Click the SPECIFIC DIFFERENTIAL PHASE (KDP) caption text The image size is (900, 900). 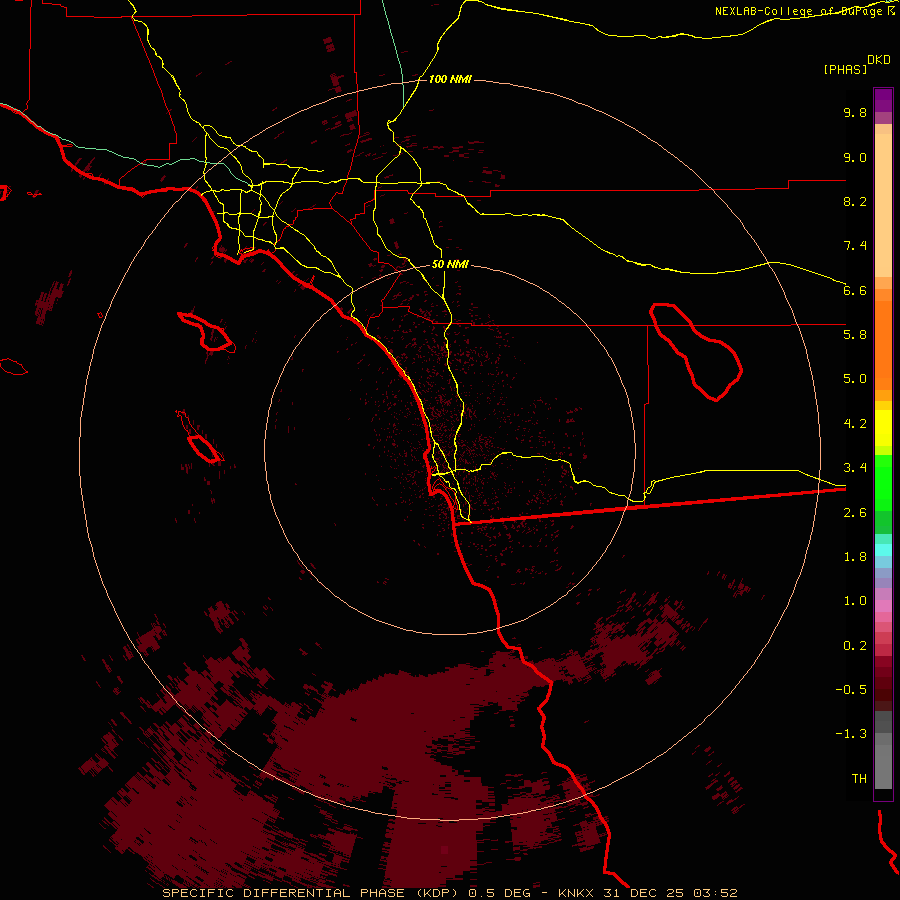click(x=312, y=893)
